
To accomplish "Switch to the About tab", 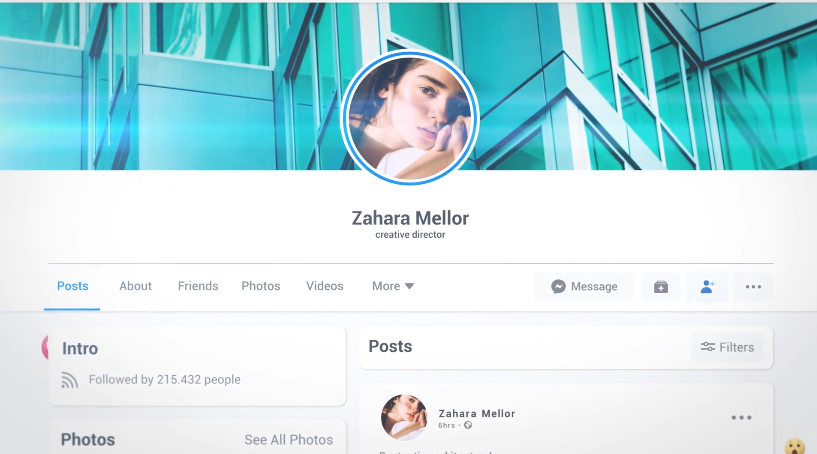I will click(135, 286).
